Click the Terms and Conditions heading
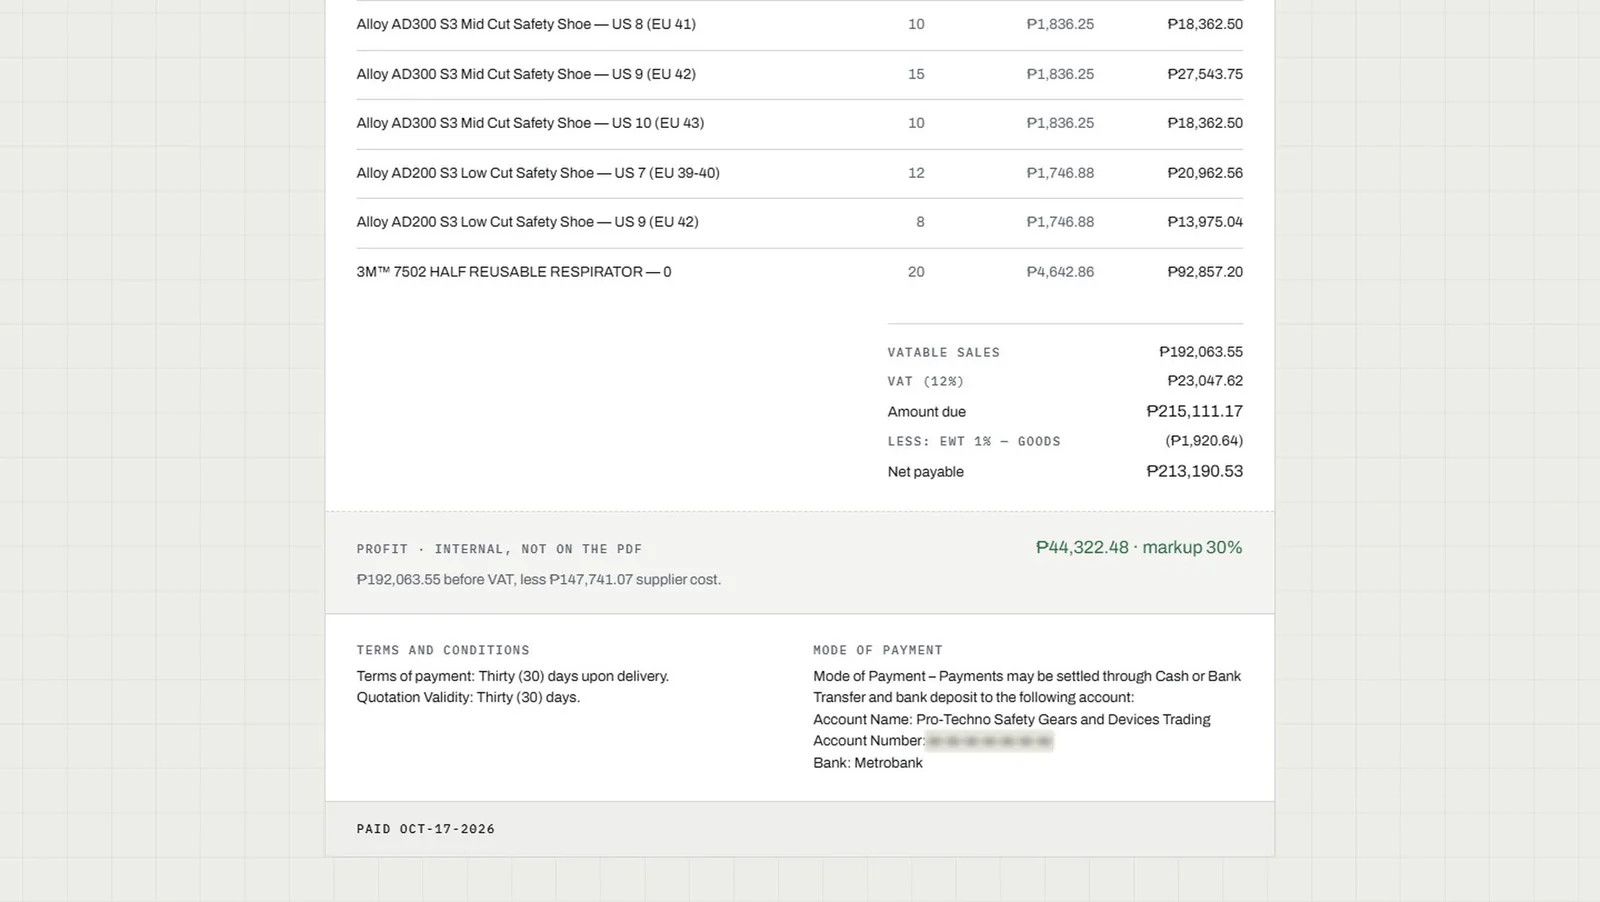1600x902 pixels. click(x=443, y=650)
